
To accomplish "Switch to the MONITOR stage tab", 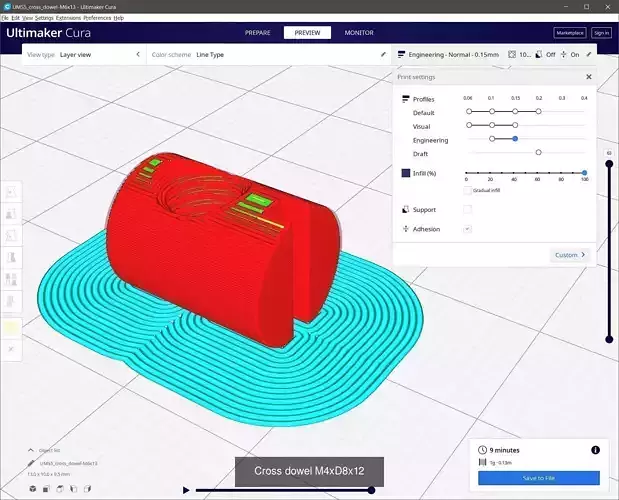I will [x=359, y=33].
